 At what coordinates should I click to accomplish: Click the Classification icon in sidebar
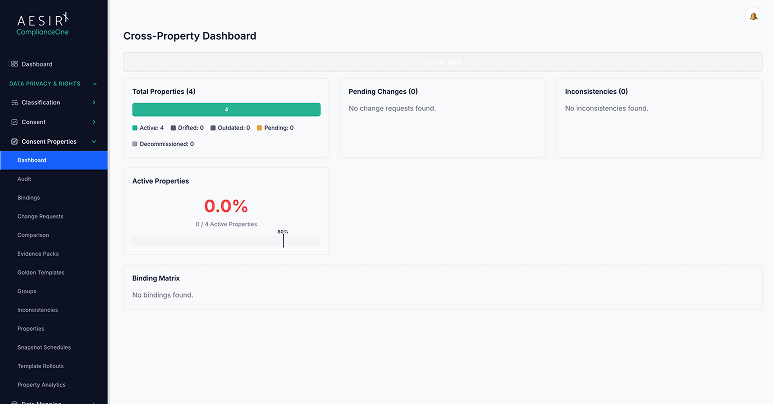click(14, 103)
